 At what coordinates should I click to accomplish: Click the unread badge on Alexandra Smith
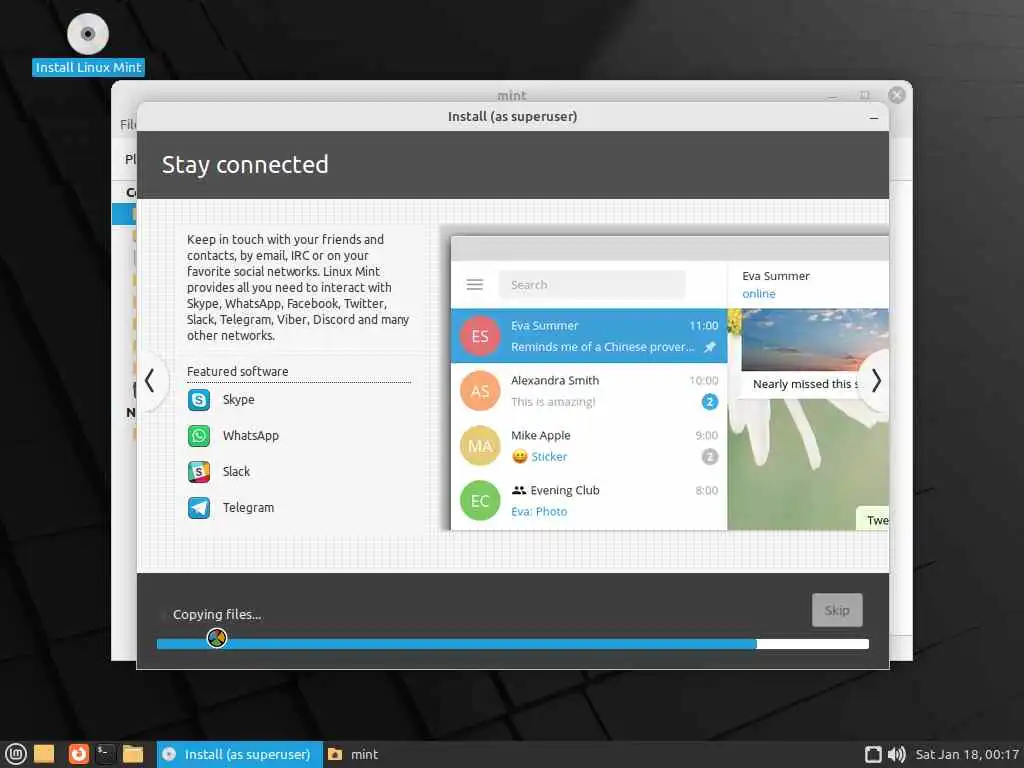[x=710, y=402]
